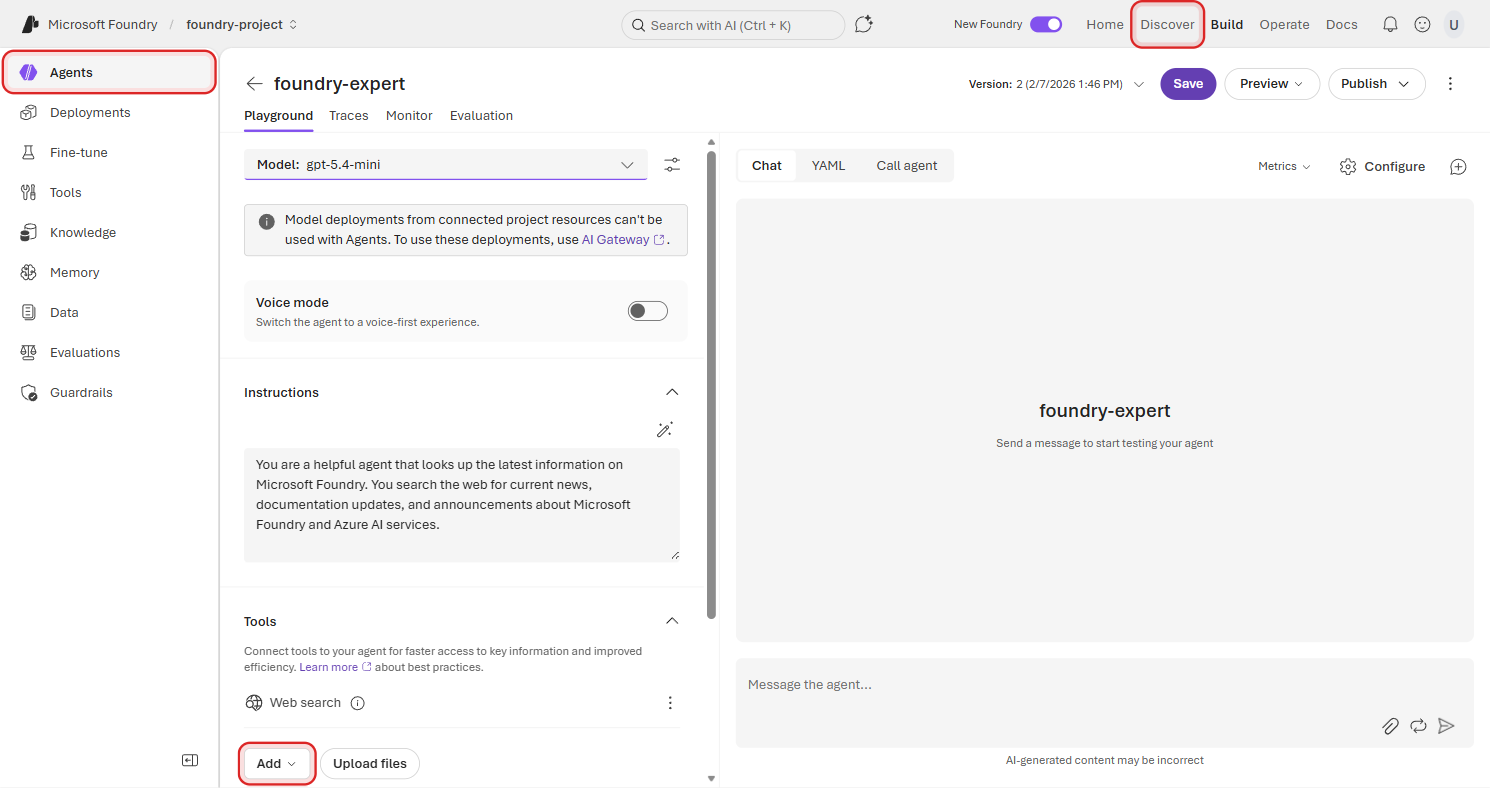Go back using the arrow beside foundry-expert
The width and height of the screenshot is (1490, 788).
point(255,84)
